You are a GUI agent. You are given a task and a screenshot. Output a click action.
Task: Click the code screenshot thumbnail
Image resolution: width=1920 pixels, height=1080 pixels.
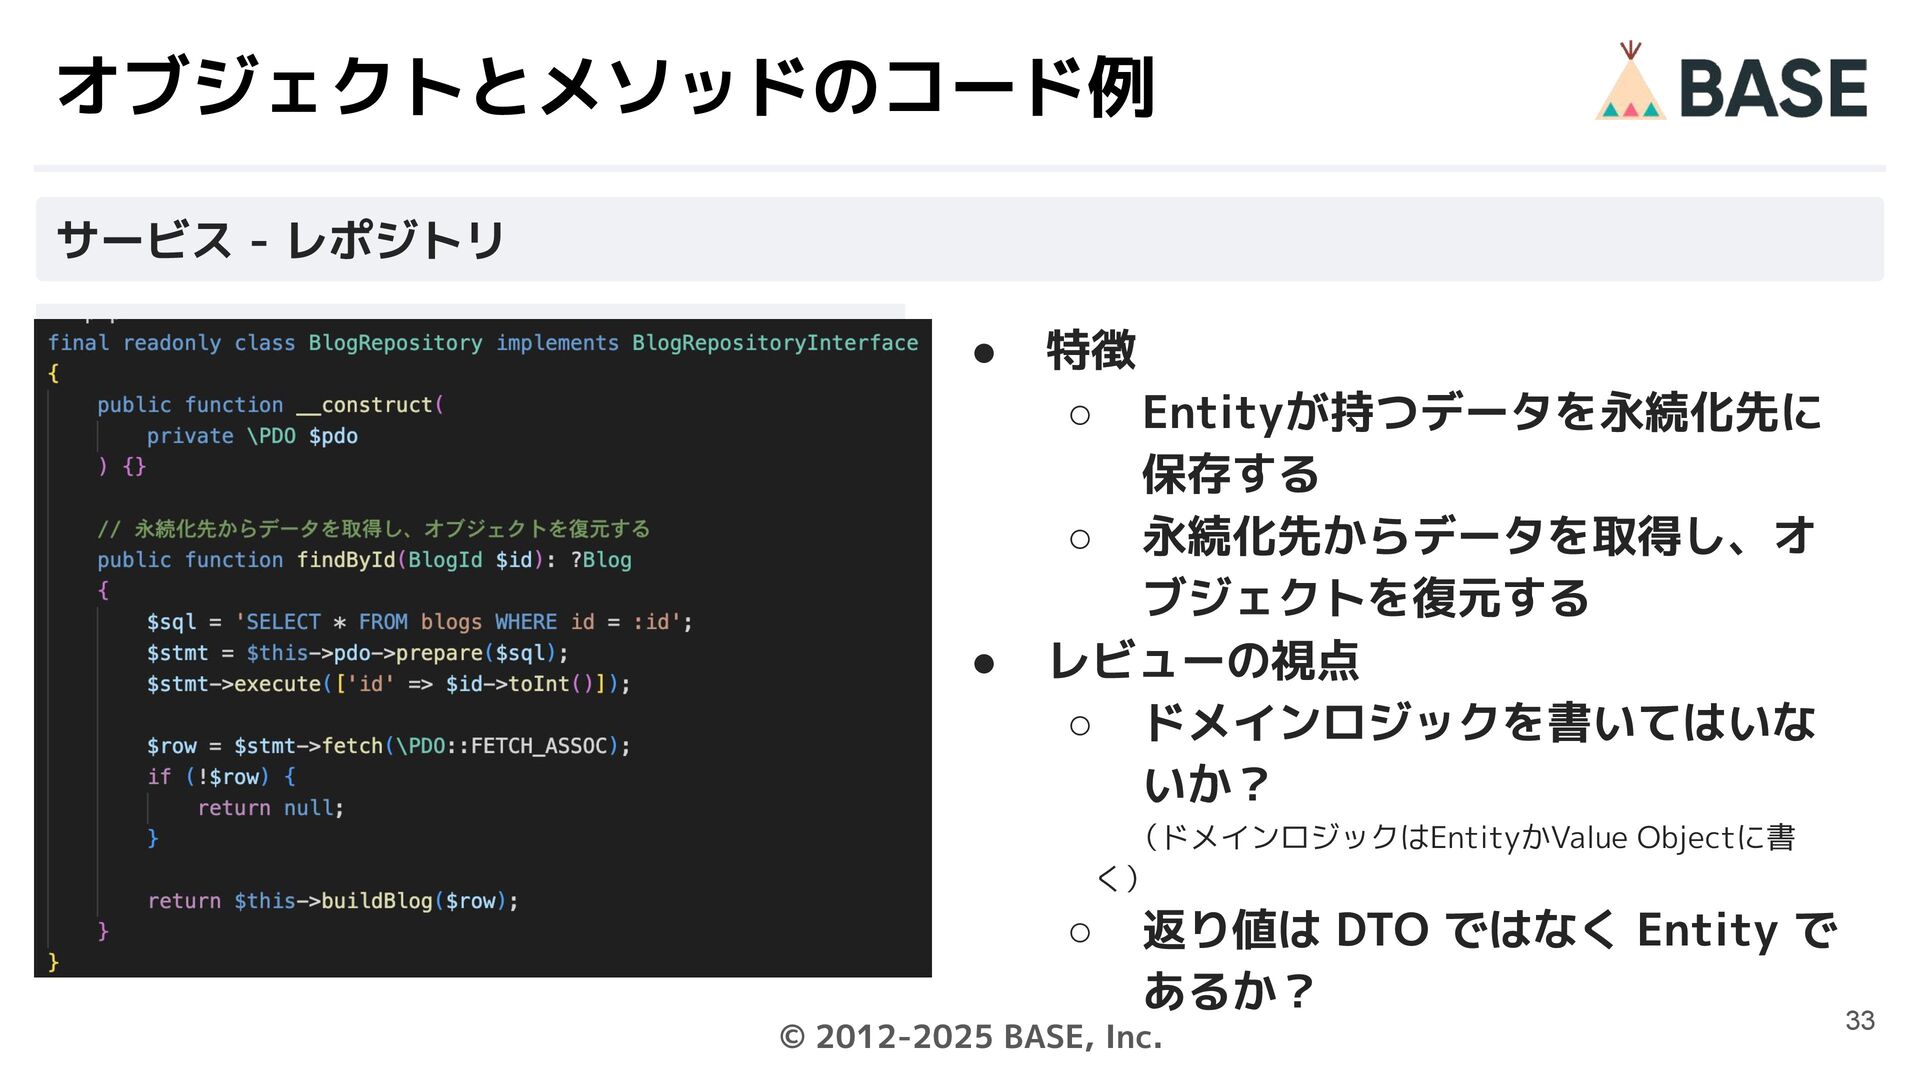483,647
